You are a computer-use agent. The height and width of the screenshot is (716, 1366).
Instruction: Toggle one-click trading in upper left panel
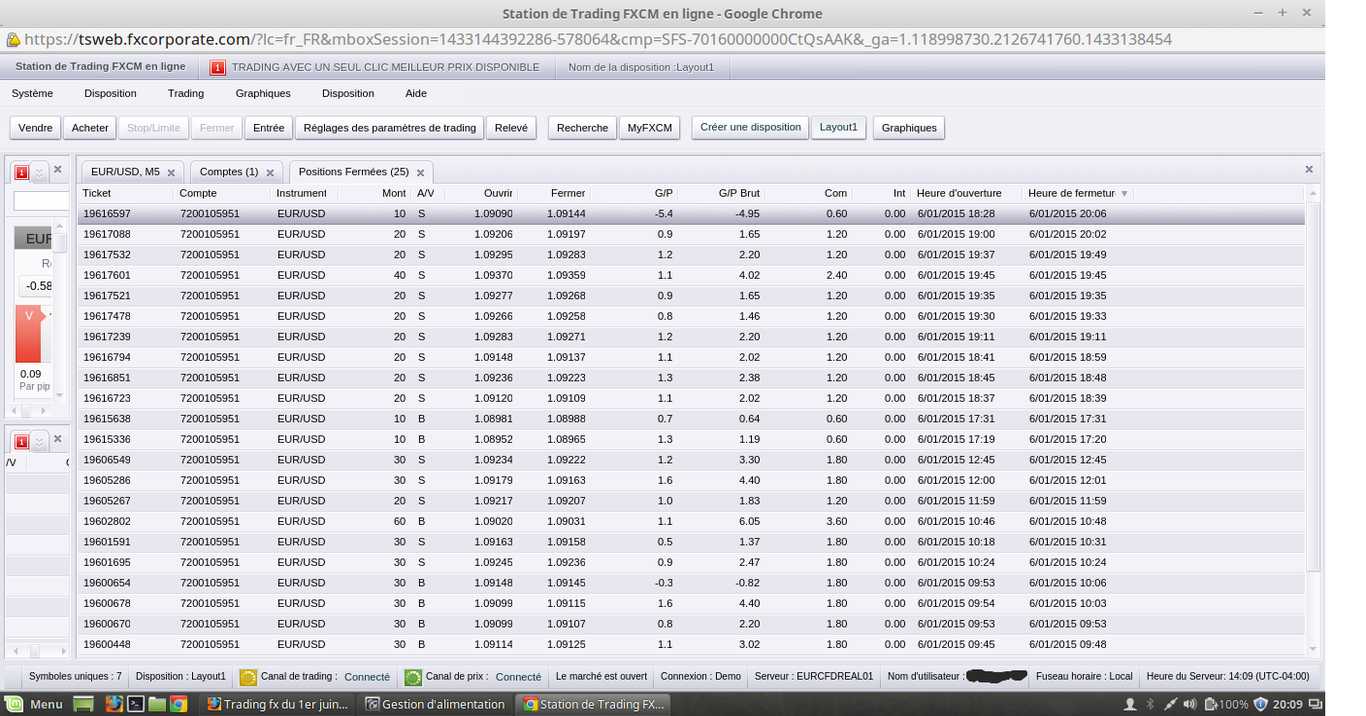point(21,172)
